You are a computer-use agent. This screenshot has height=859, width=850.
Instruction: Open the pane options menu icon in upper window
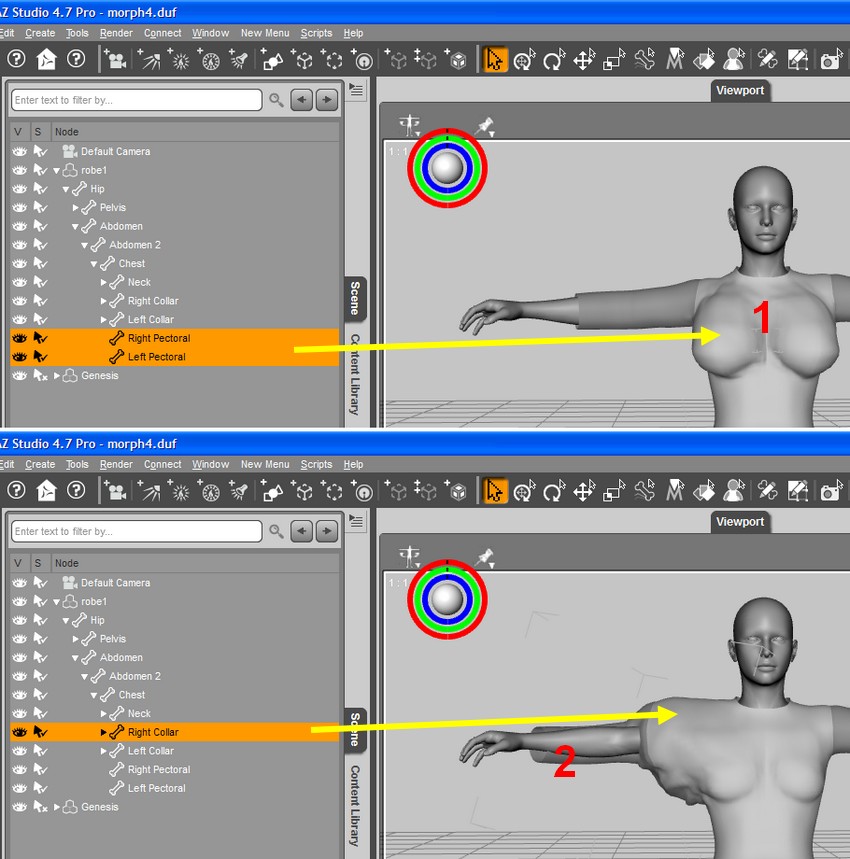[x=357, y=89]
